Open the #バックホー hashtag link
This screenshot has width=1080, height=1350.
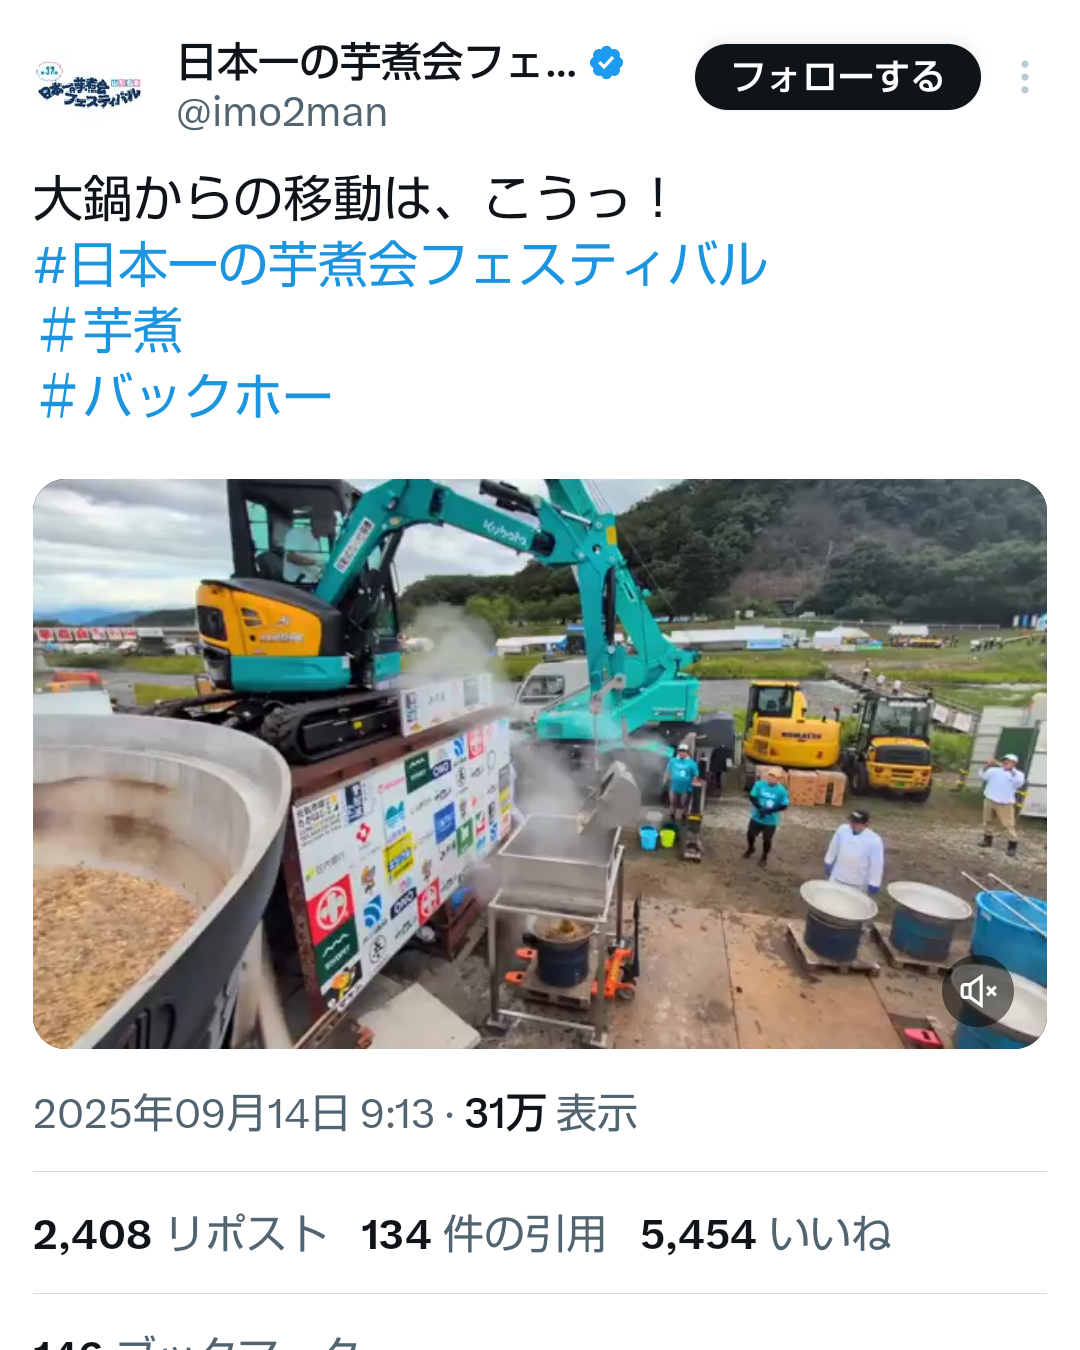pos(184,396)
